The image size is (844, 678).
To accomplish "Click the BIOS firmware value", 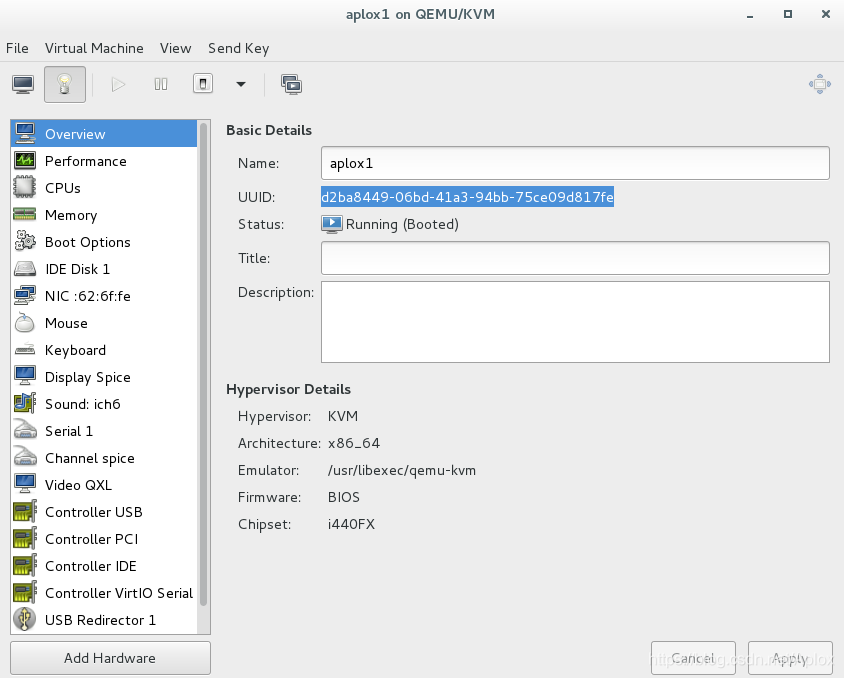I will pyautogui.click(x=343, y=497).
